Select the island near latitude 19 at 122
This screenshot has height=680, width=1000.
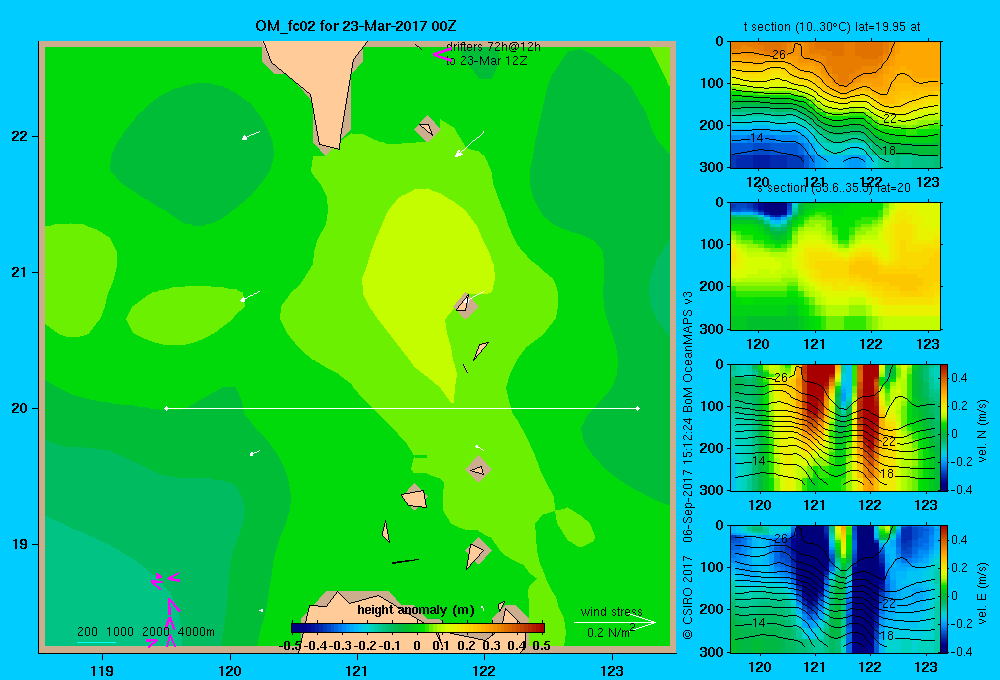[476, 552]
